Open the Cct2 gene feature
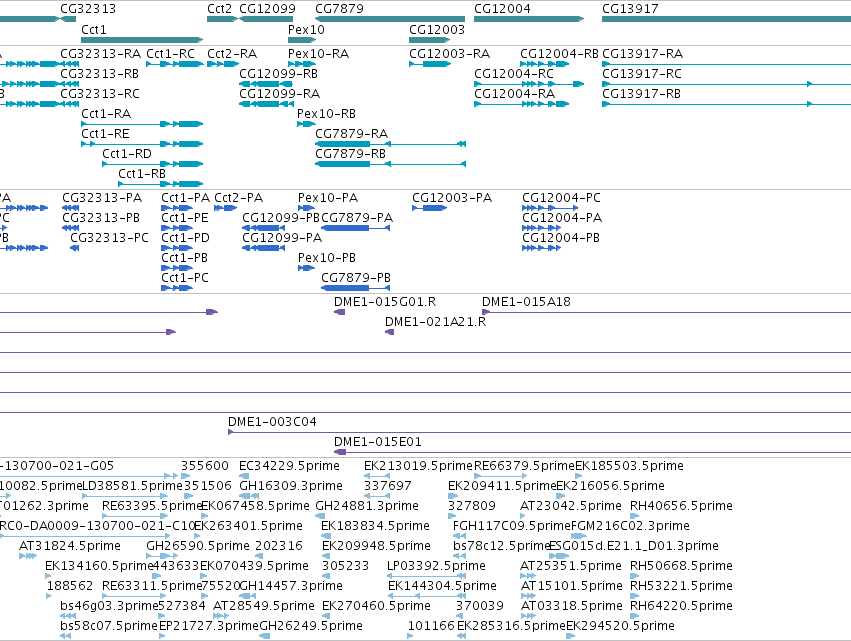 (x=223, y=19)
